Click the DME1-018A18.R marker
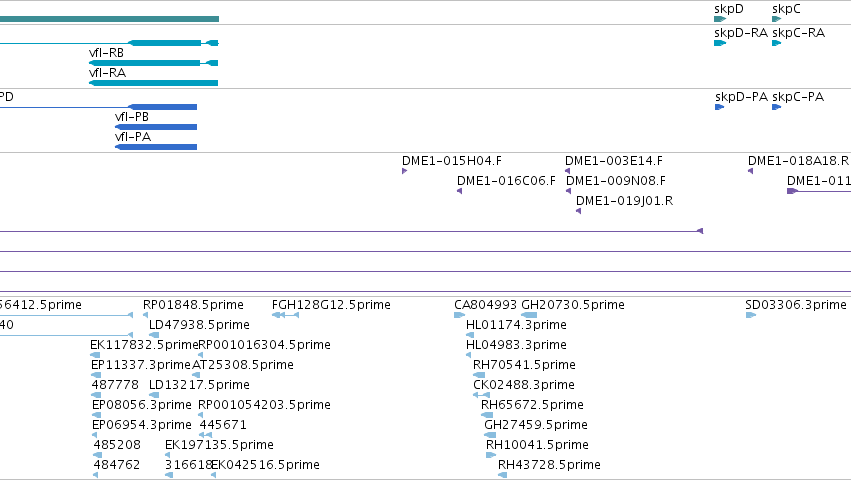The image size is (851, 480). [751, 171]
